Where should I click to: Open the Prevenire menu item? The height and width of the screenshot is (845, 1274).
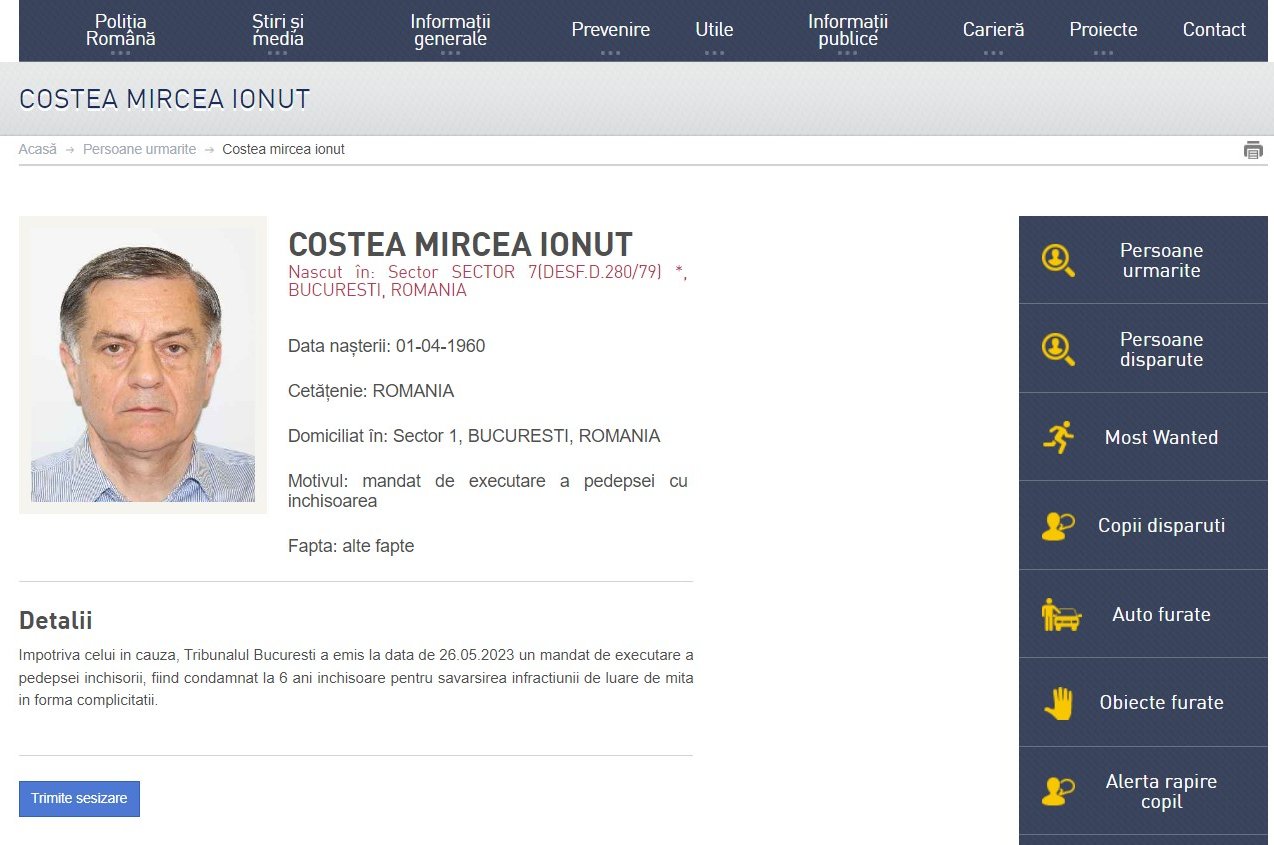point(611,31)
